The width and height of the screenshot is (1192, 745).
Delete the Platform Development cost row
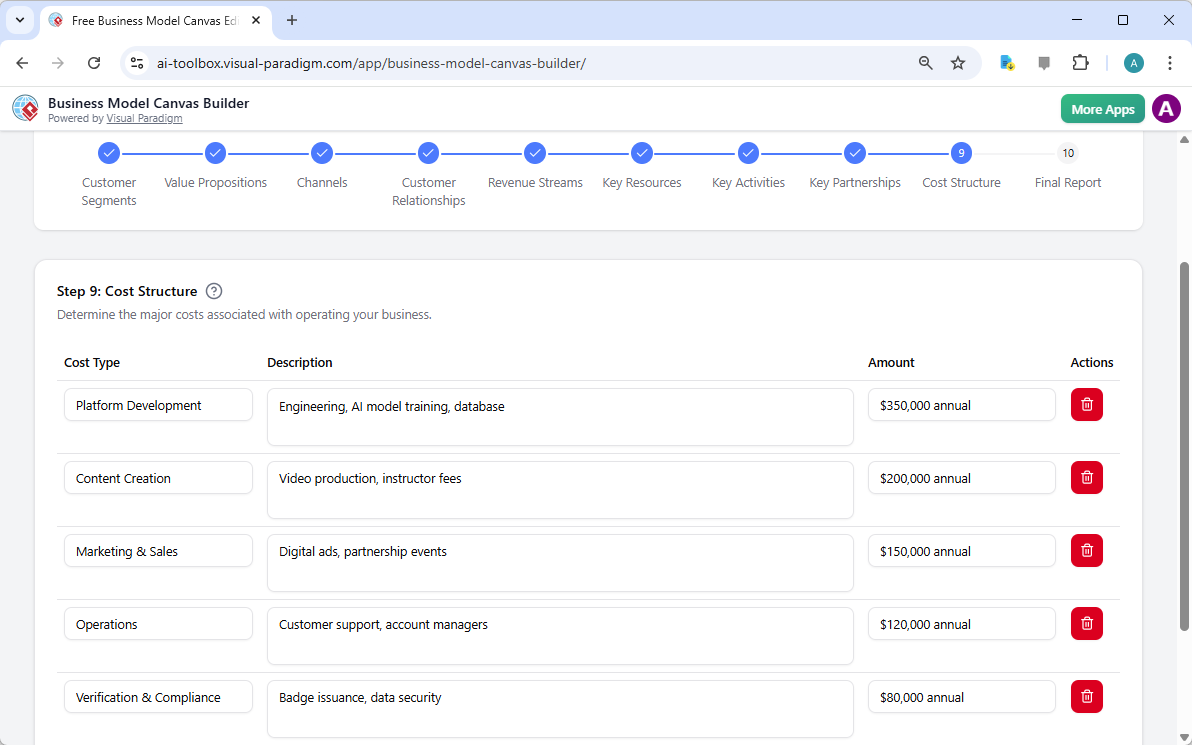pyautogui.click(x=1086, y=405)
